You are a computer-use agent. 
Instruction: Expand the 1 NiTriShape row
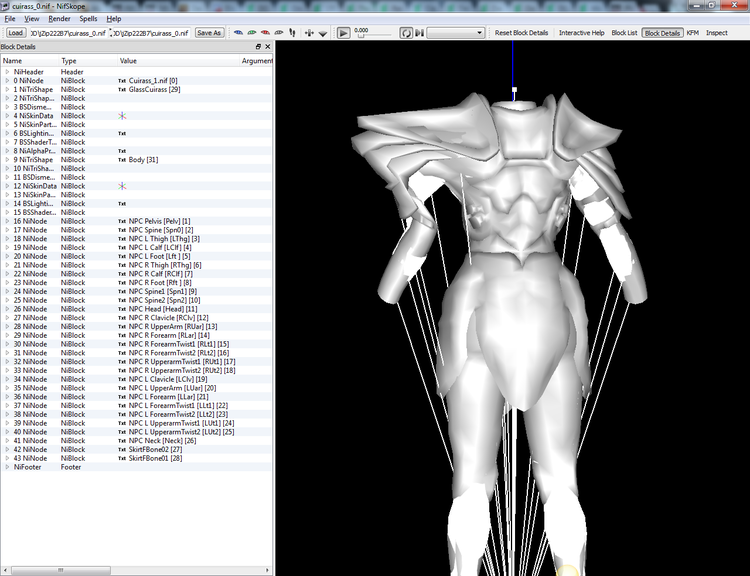click(7, 89)
